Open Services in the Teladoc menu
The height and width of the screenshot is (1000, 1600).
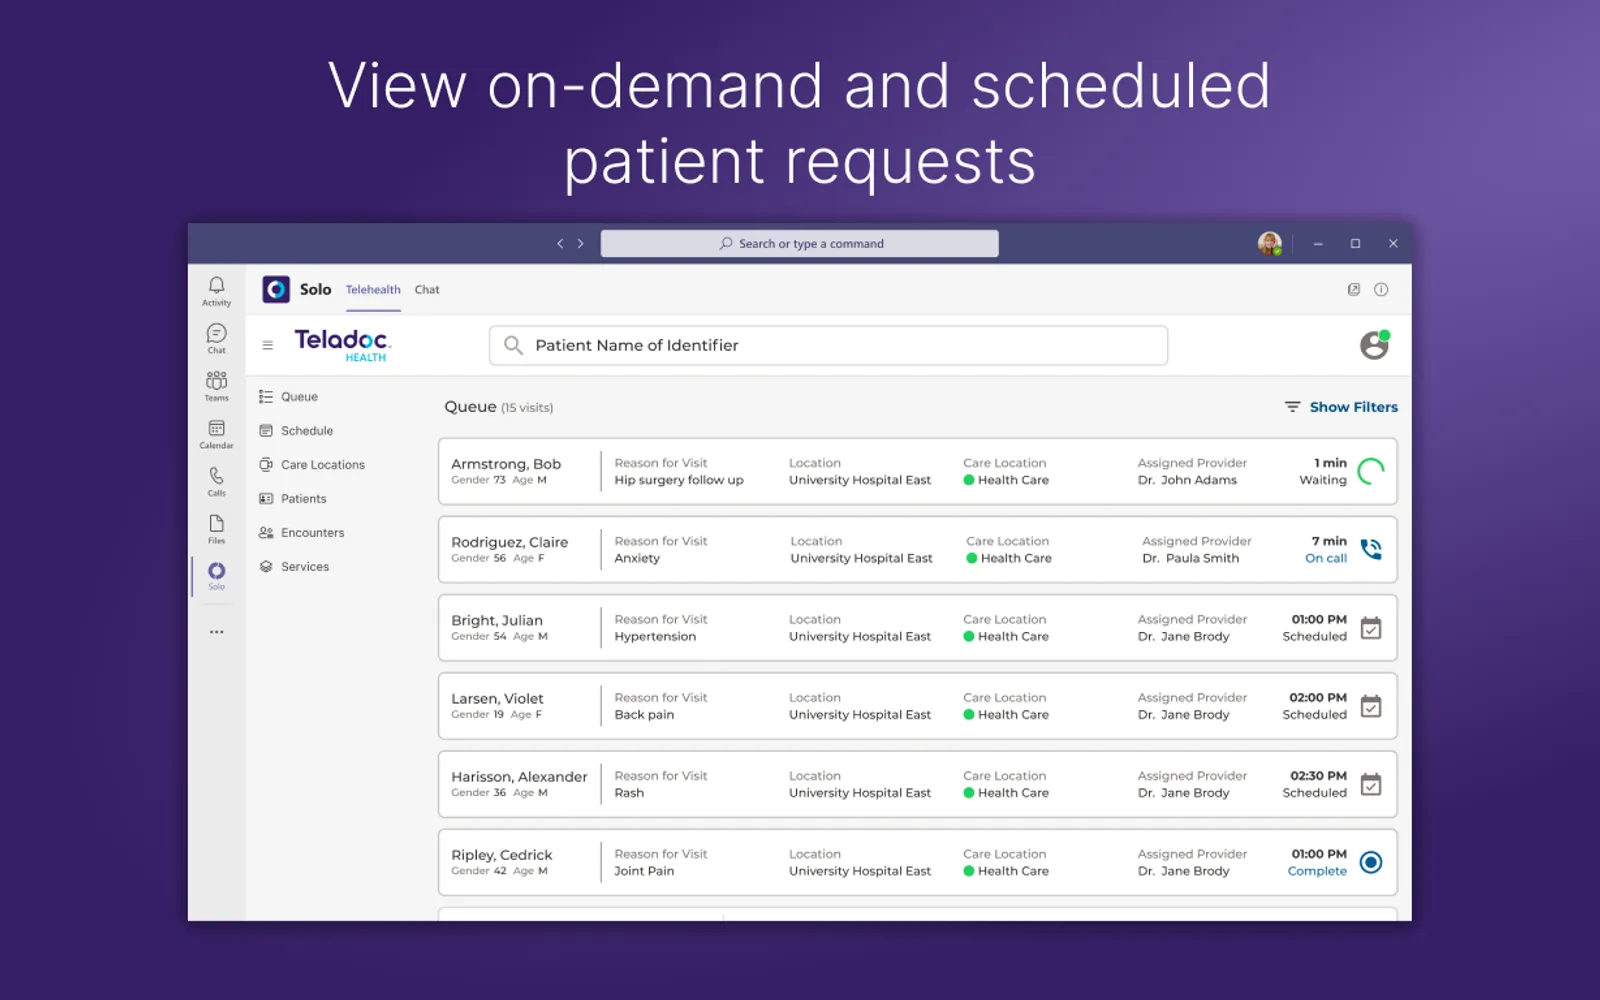[x=294, y=567]
